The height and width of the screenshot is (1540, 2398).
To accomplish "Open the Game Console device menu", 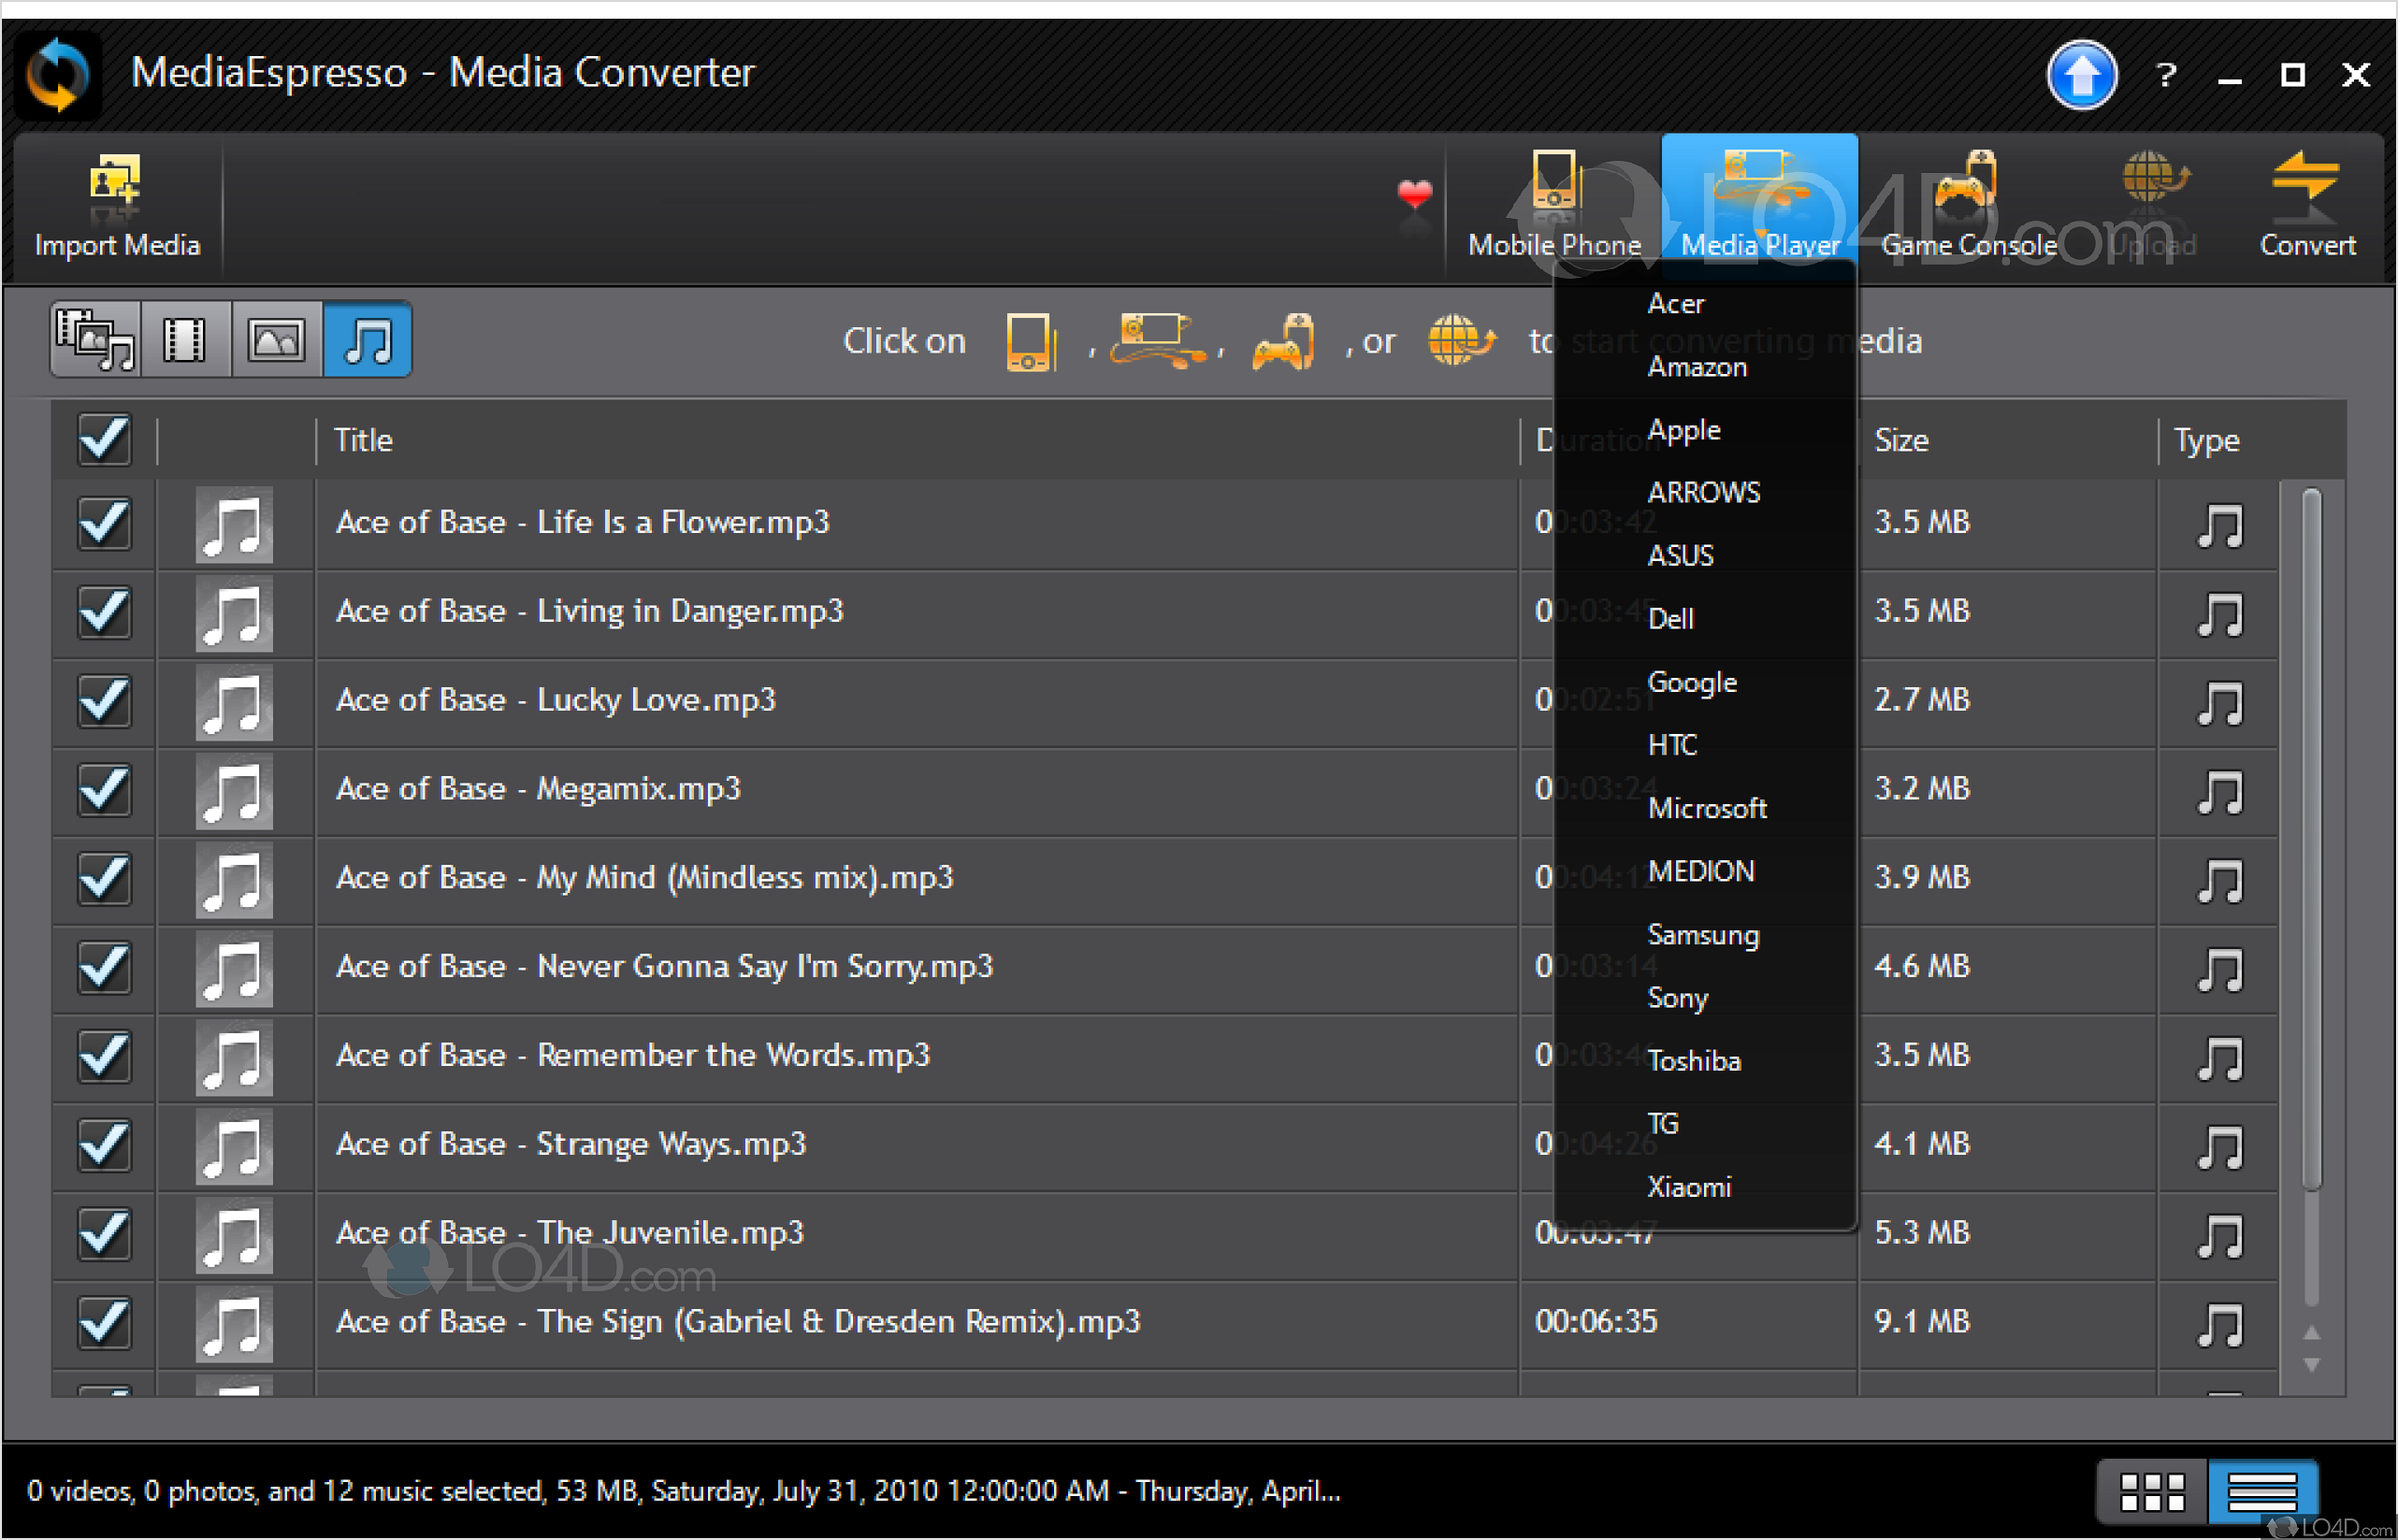I will pos(1967,205).
